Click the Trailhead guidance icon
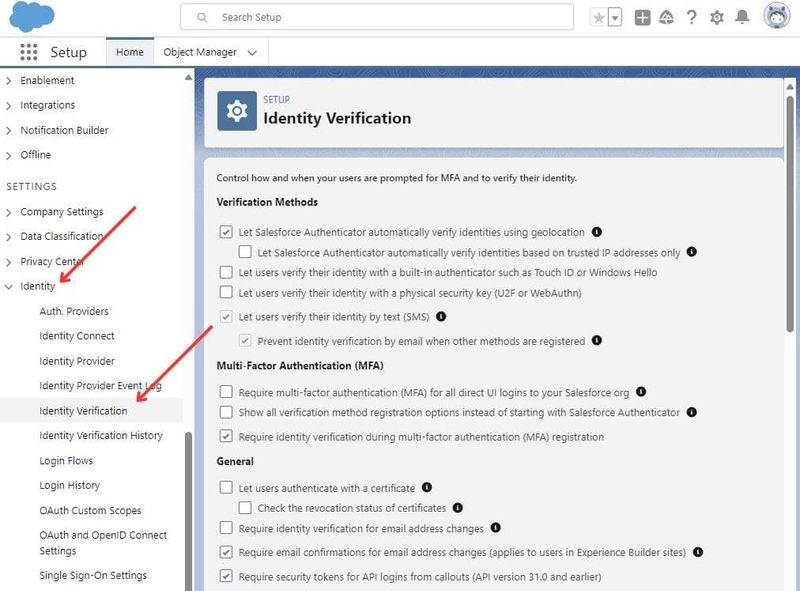Viewport: 800px width, 591px height. point(666,18)
